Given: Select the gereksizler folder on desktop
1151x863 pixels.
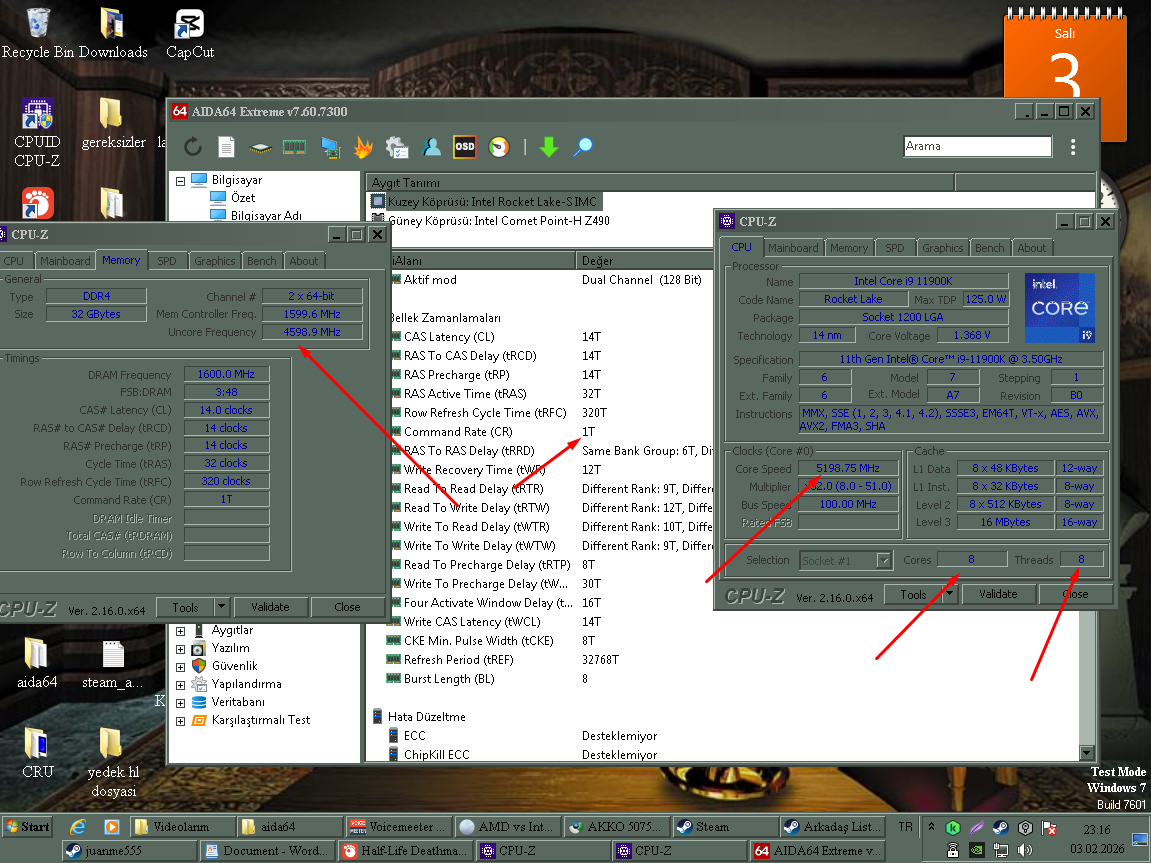Looking at the screenshot, I should pos(113,124).
